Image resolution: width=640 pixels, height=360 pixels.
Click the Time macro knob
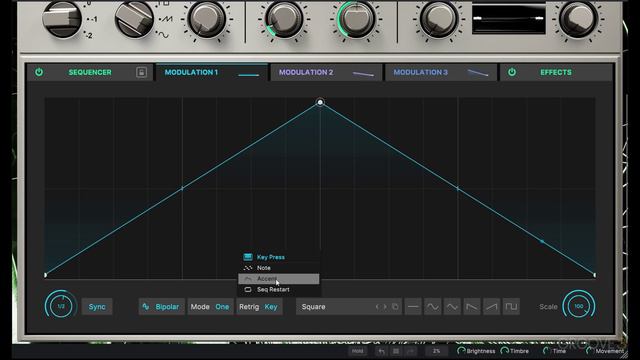point(546,351)
